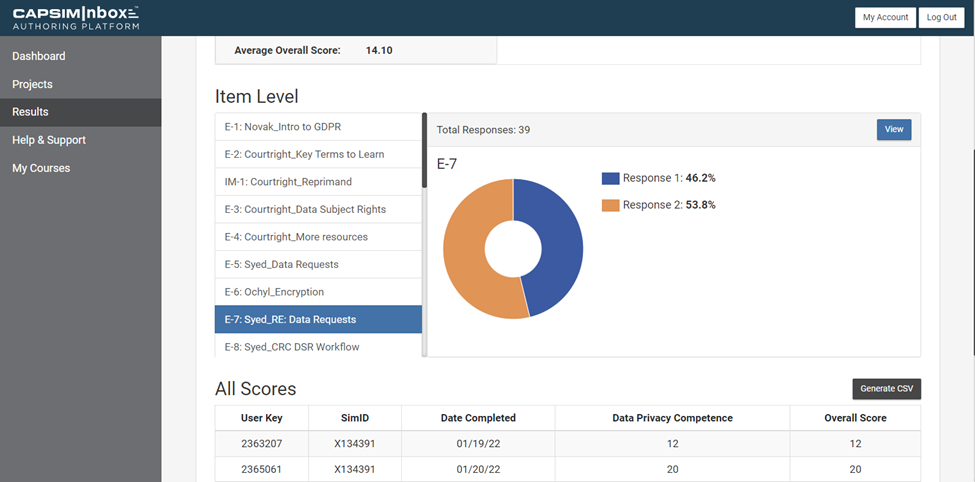Select item E-5: Syed_Data Requests
Screen dimensions: 975x482
pos(318,264)
